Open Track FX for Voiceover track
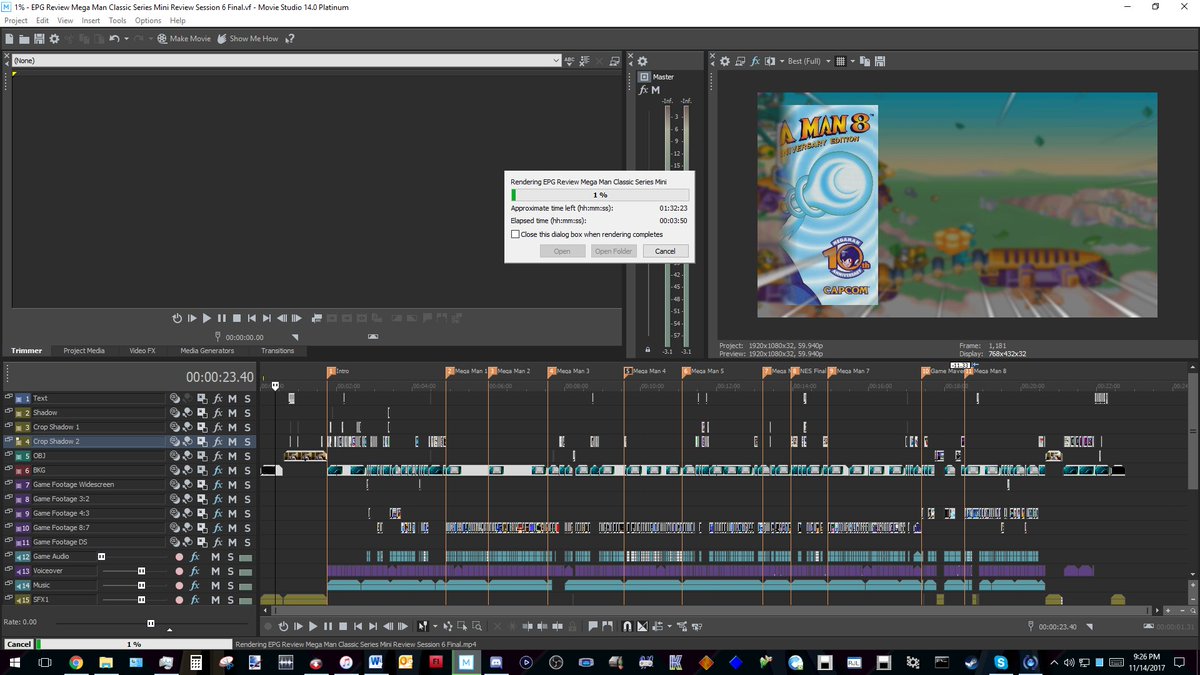Screen dimensions: 1200x675 [196, 571]
